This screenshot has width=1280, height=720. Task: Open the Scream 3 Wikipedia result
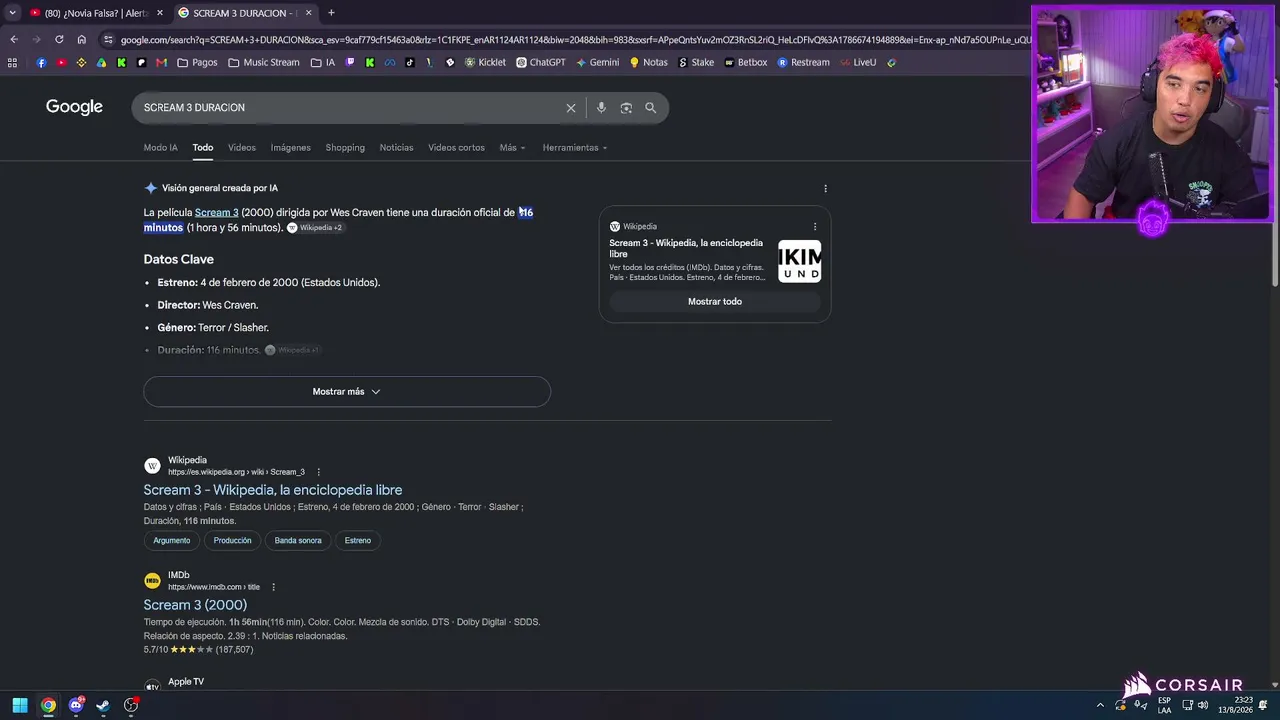click(273, 490)
